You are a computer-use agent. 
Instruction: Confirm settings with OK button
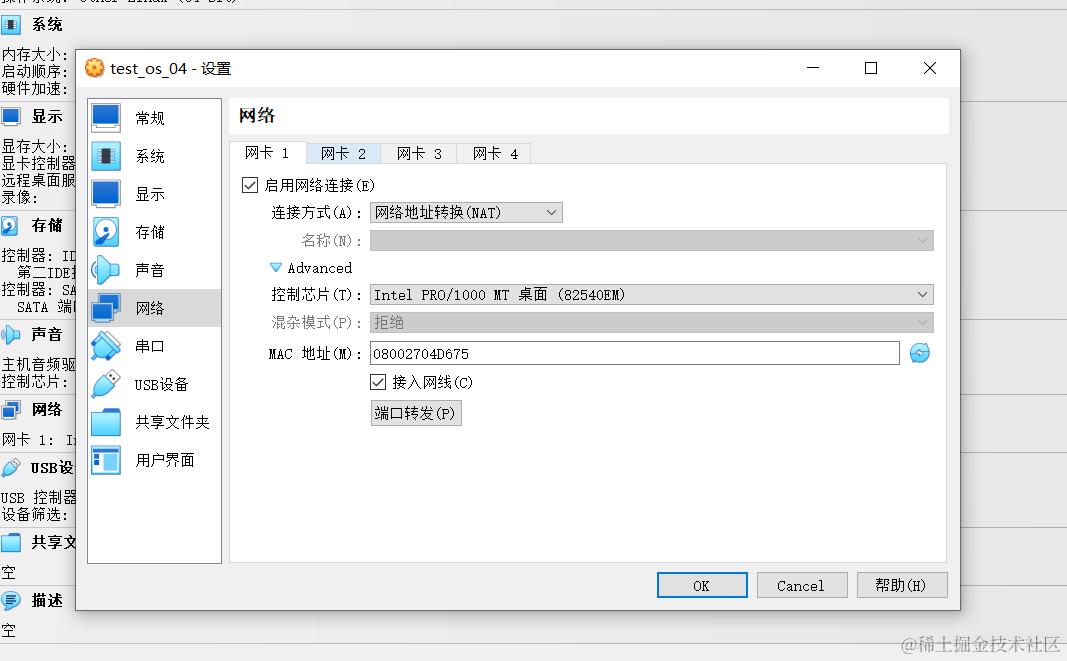pyautogui.click(x=702, y=585)
